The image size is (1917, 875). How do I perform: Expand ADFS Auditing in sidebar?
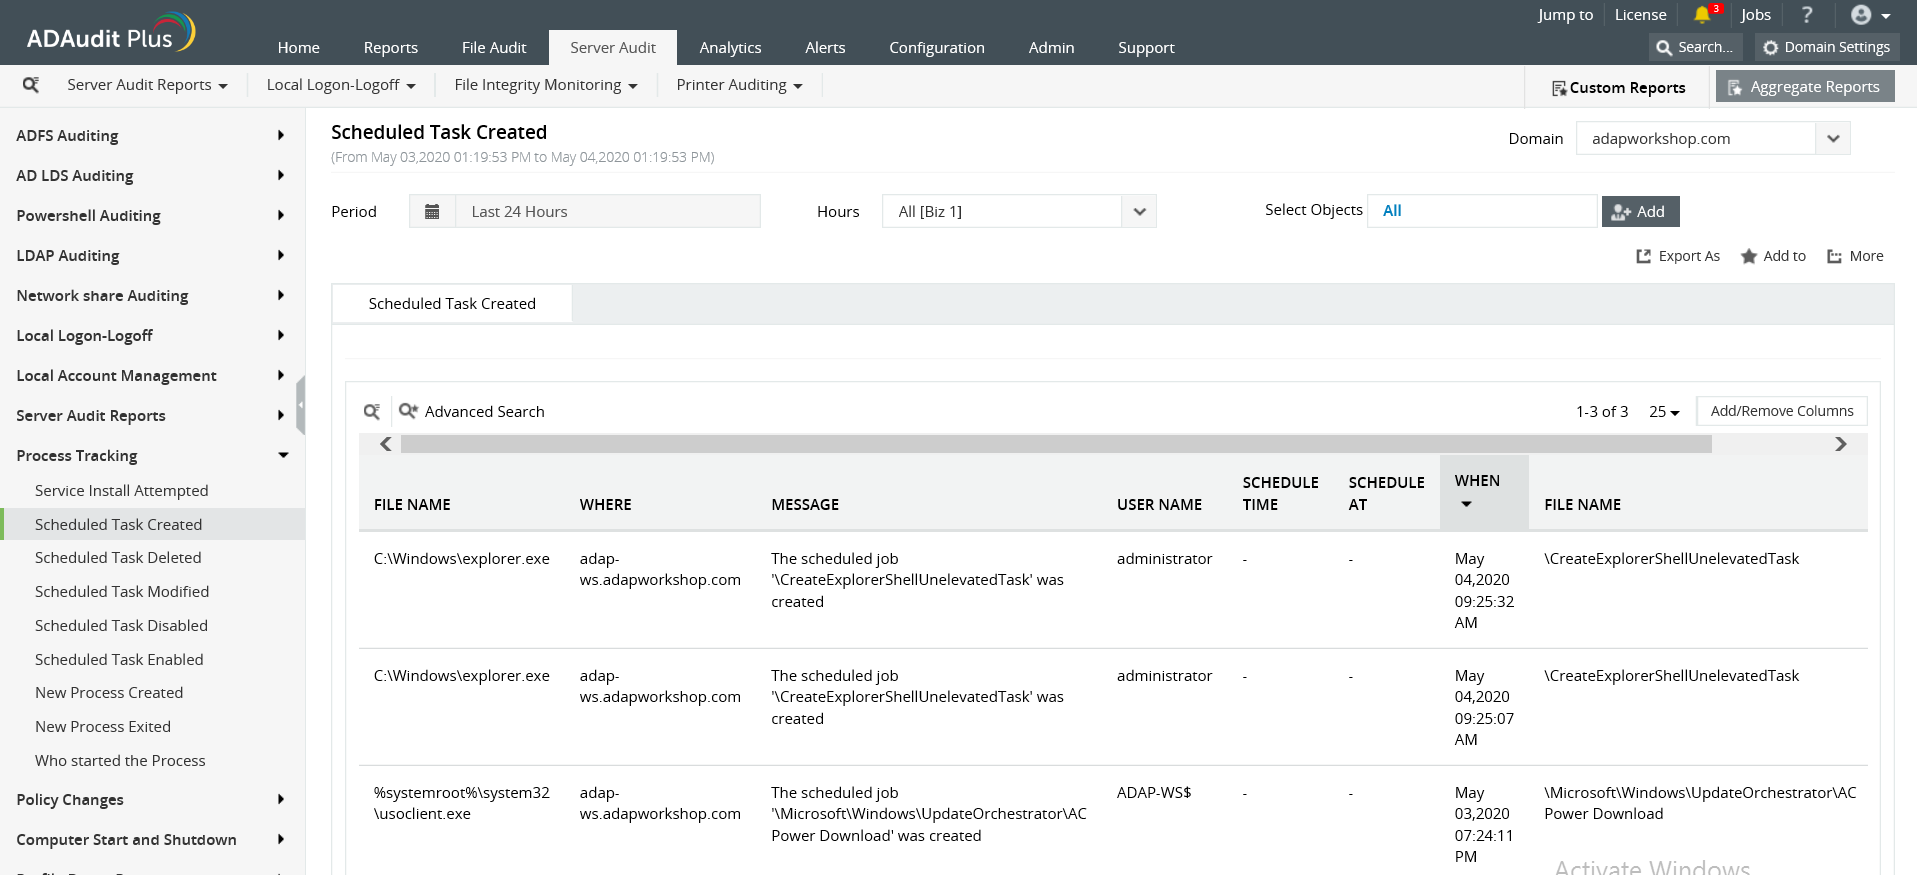pos(281,136)
